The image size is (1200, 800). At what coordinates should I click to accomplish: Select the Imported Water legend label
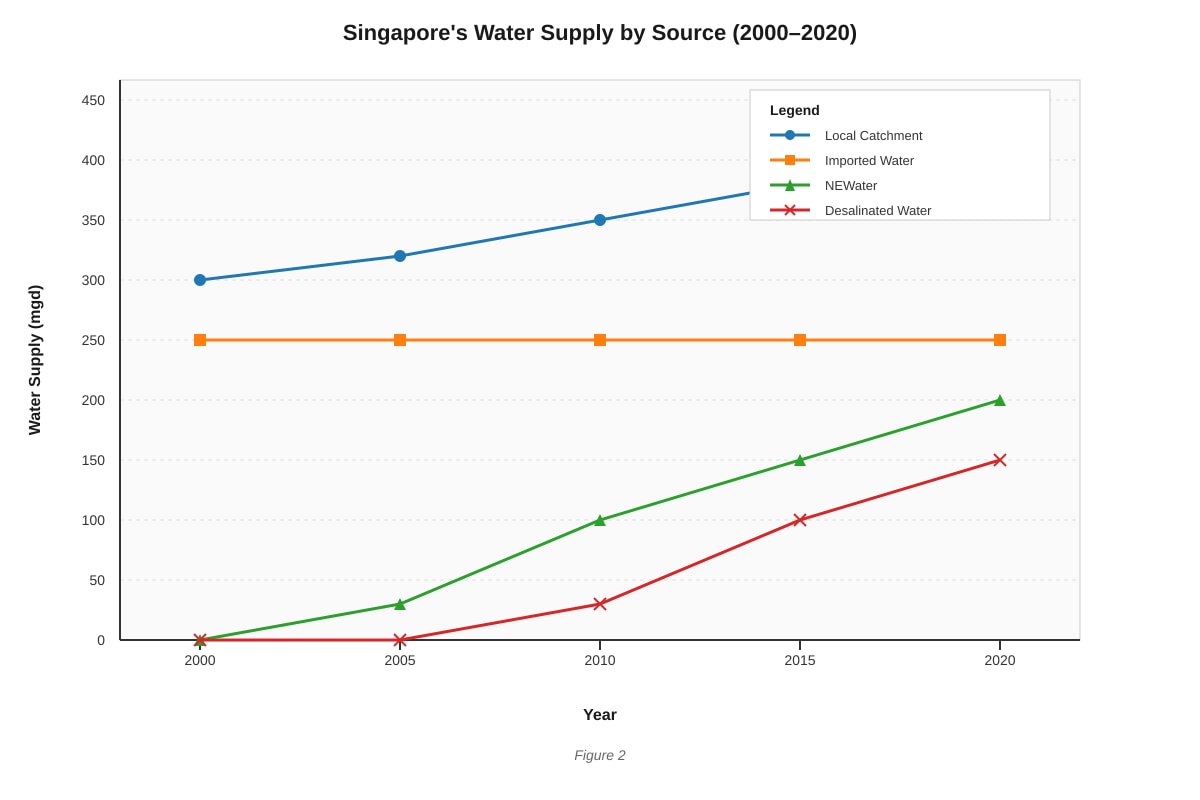(869, 160)
